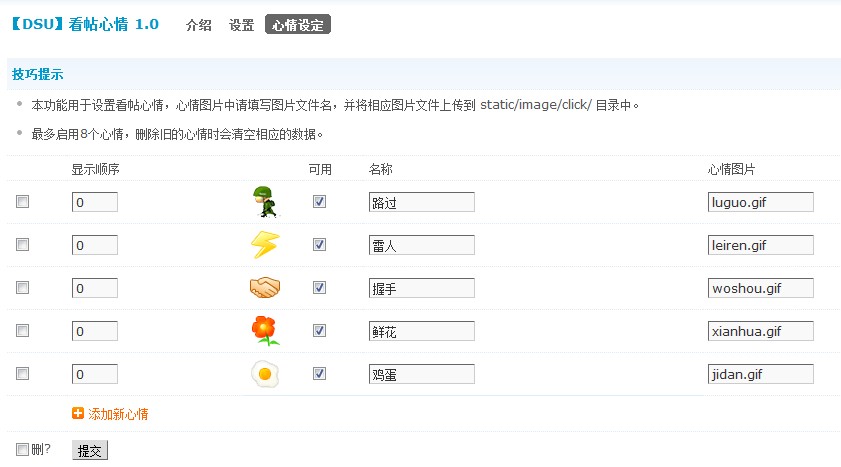Click the soldier mood icon for 路过
Viewport: 841px width, 467px height.
(x=265, y=202)
